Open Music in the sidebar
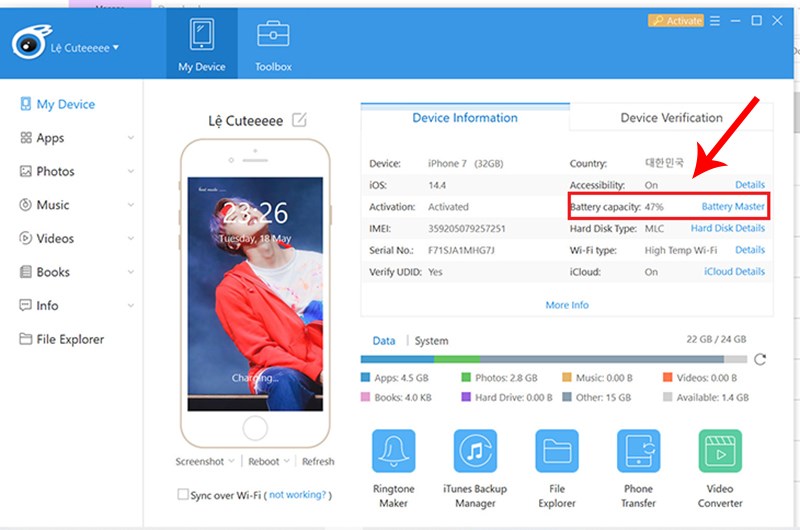Screen dimensions: 800x530 point(53,205)
